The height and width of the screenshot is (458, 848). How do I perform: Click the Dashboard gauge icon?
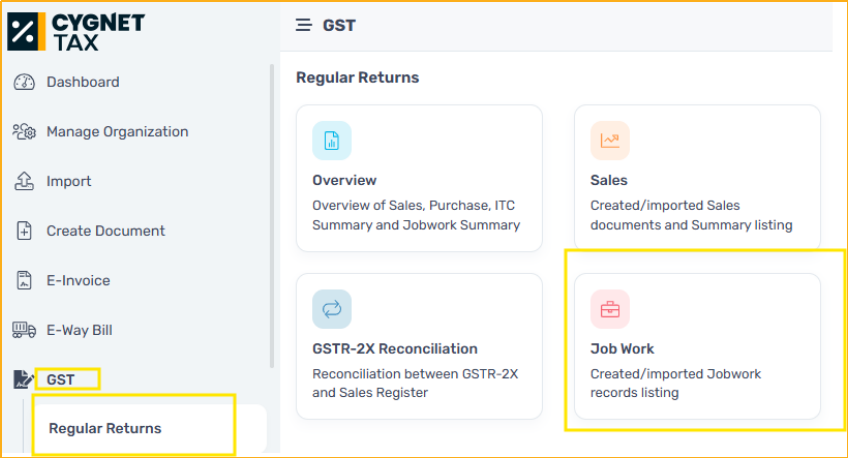pos(24,82)
